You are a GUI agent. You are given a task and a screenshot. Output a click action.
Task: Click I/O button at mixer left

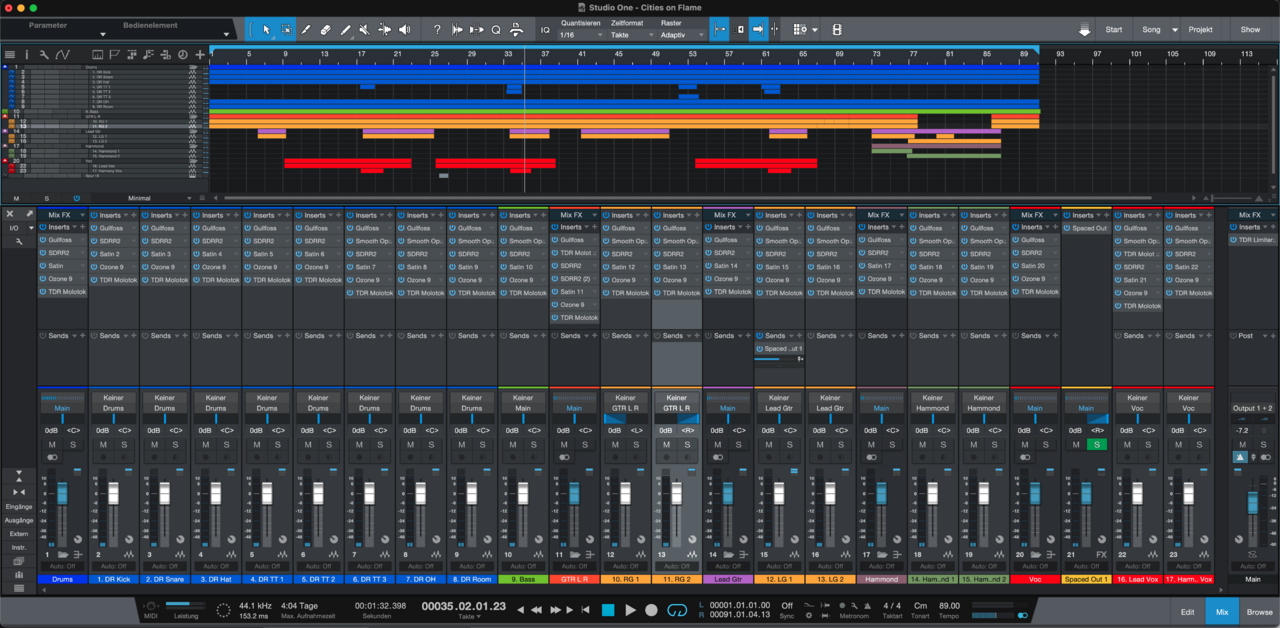(14, 228)
